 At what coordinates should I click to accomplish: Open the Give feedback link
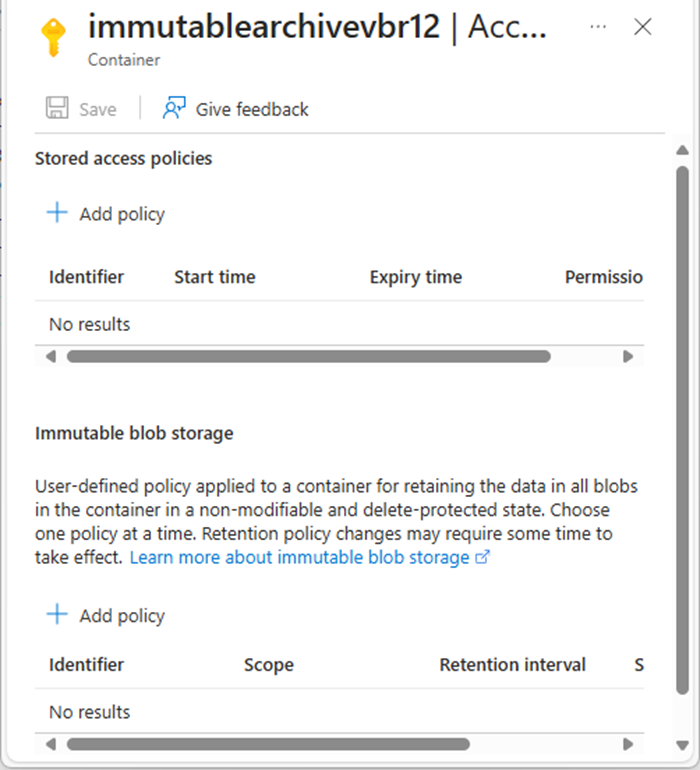pyautogui.click(x=252, y=109)
